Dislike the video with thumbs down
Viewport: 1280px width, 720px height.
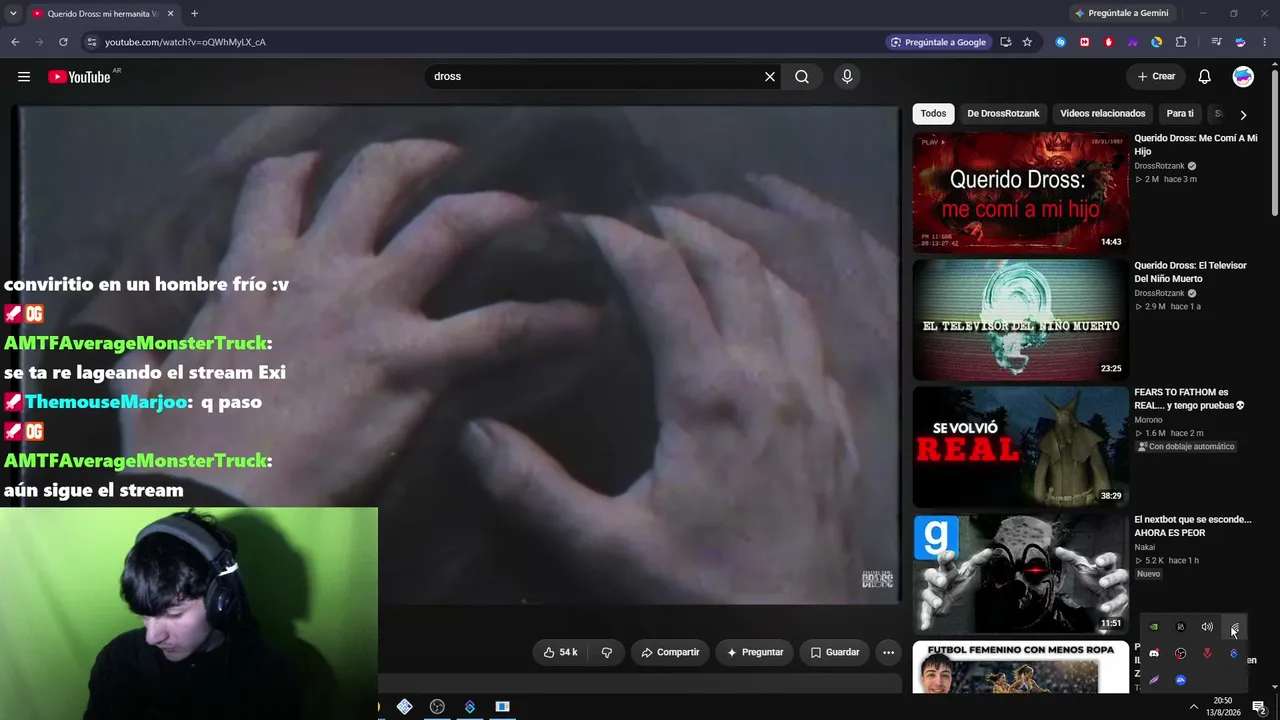pos(607,652)
